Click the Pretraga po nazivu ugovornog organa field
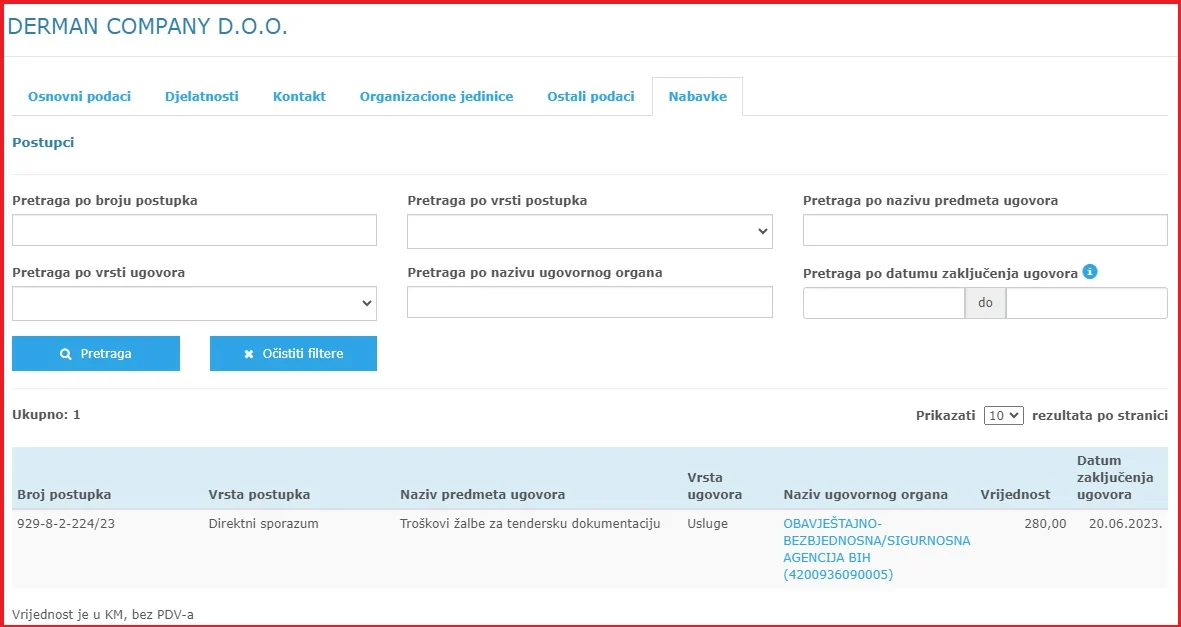This screenshot has height=627, width=1181. (x=590, y=301)
